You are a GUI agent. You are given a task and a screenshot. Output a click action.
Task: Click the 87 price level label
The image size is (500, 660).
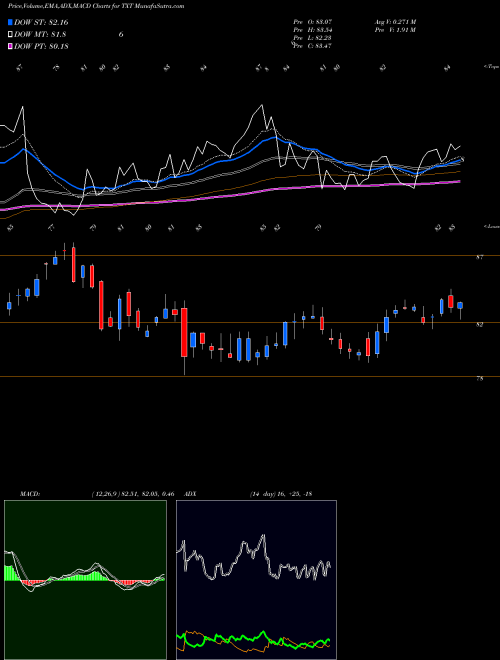(479, 257)
